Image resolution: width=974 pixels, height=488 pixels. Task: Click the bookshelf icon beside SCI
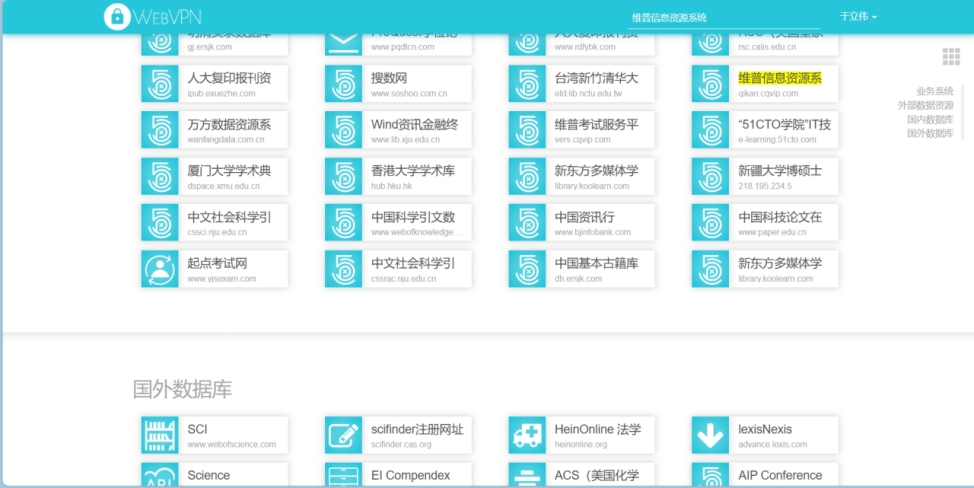pyautogui.click(x=160, y=435)
